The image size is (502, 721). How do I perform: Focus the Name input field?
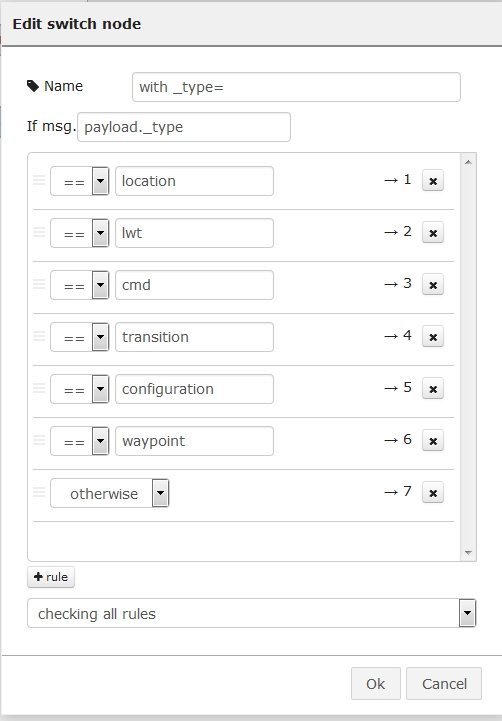point(296,87)
